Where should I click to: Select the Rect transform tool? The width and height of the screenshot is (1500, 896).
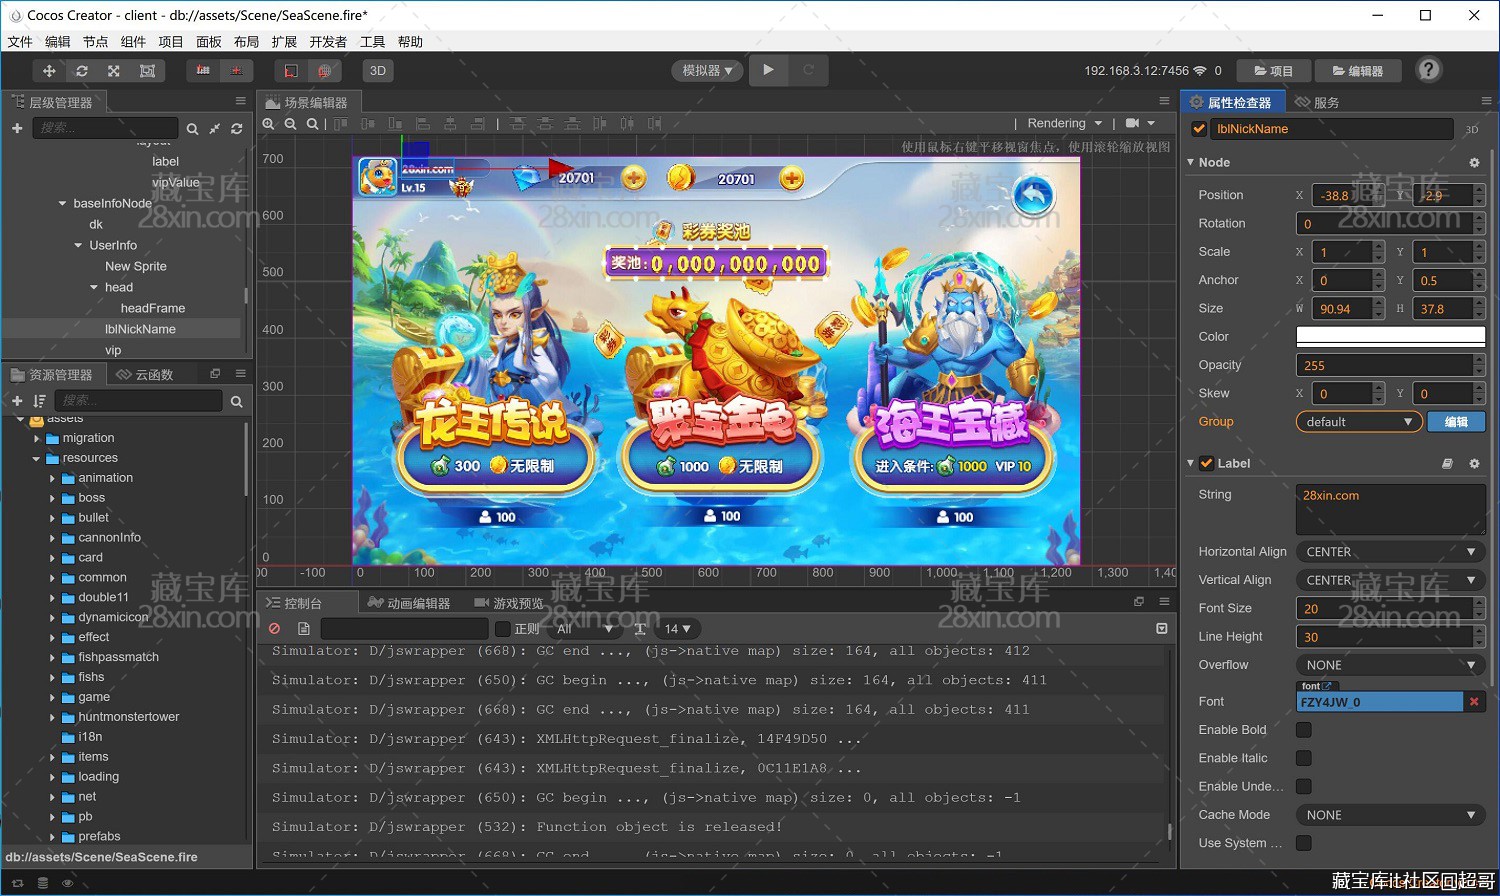[147, 71]
